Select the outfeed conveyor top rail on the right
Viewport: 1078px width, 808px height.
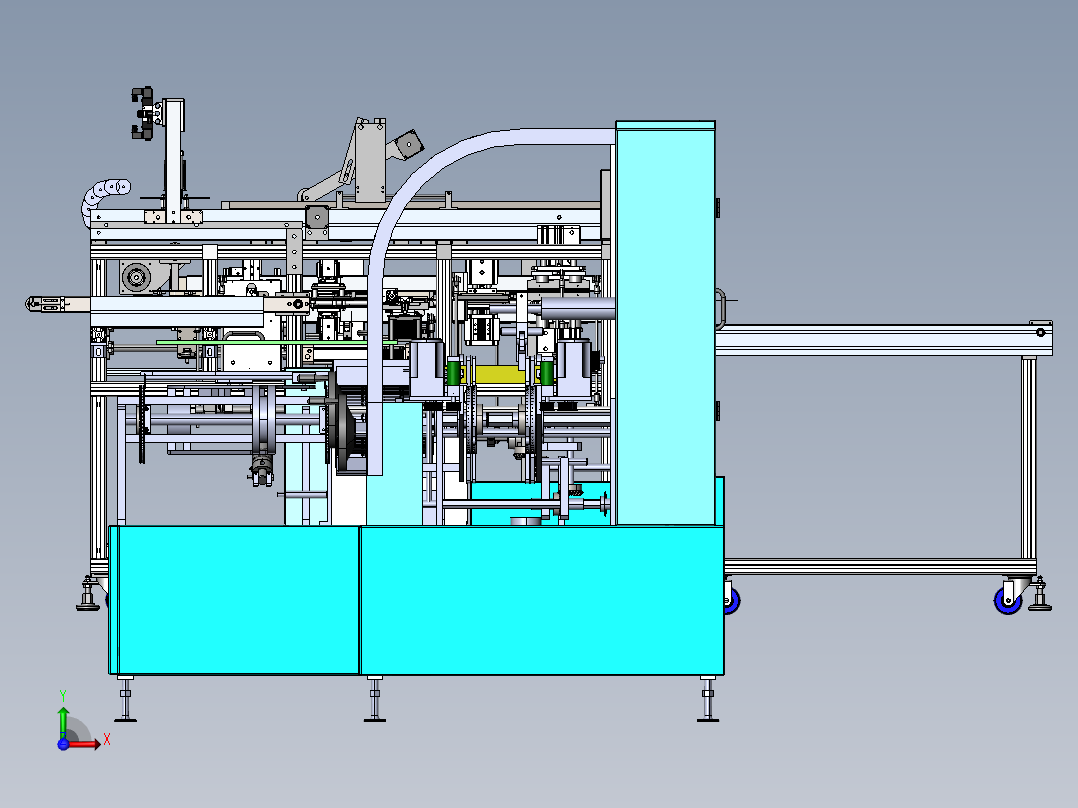(x=883, y=340)
